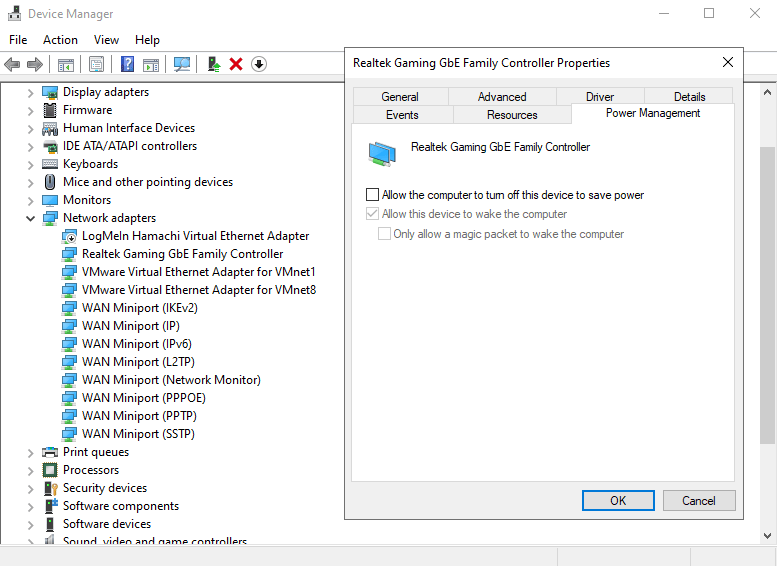Scan for hardware changes toolbar icon
The image size is (777, 566).
click(x=182, y=64)
